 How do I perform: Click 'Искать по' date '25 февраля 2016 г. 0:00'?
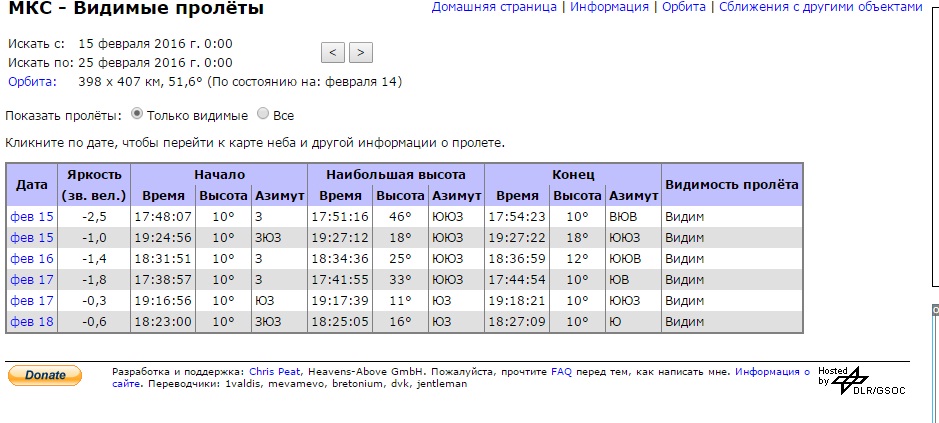(x=155, y=63)
